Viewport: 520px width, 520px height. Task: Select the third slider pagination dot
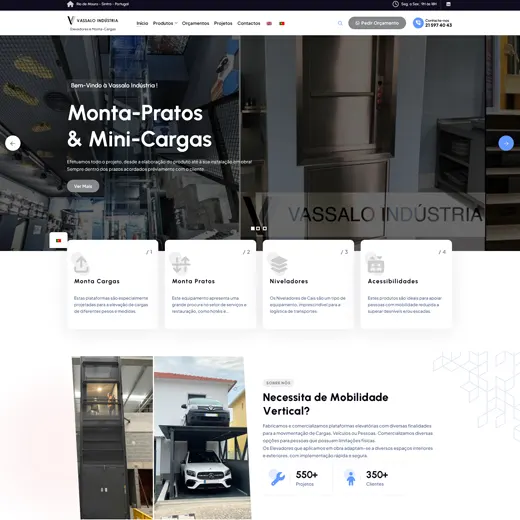coord(265,228)
